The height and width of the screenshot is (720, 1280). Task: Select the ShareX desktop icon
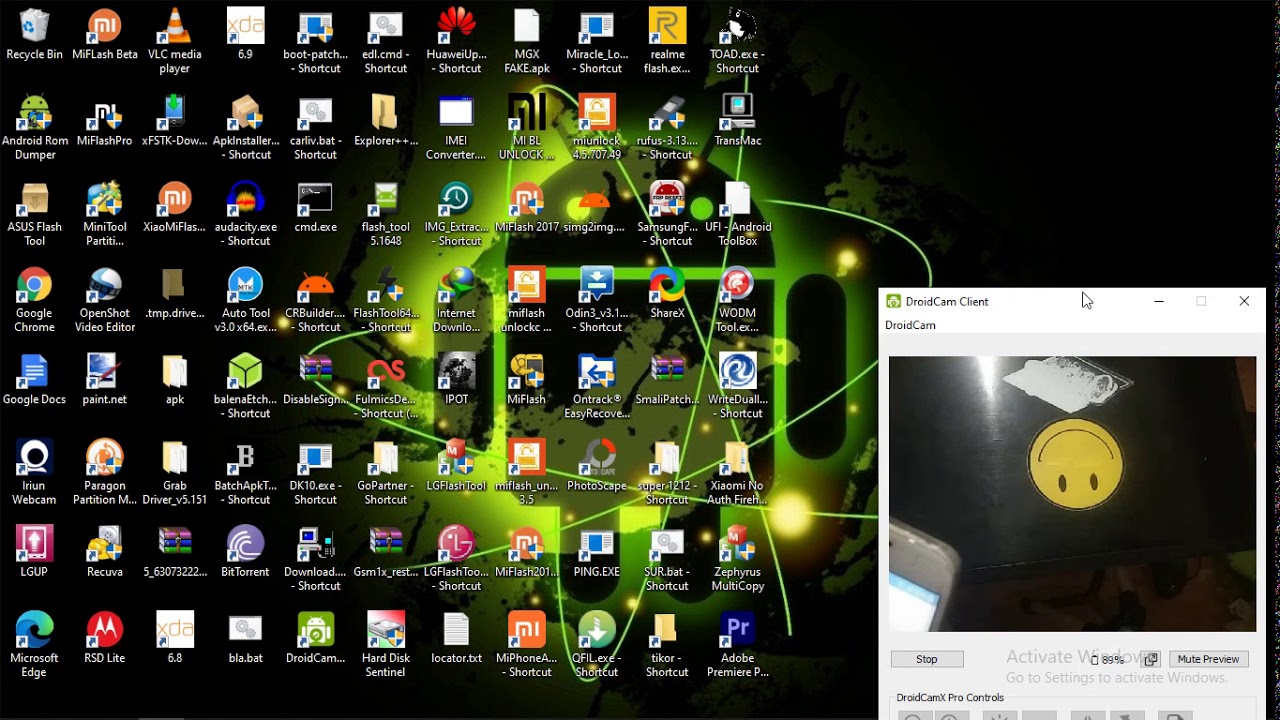coord(667,293)
